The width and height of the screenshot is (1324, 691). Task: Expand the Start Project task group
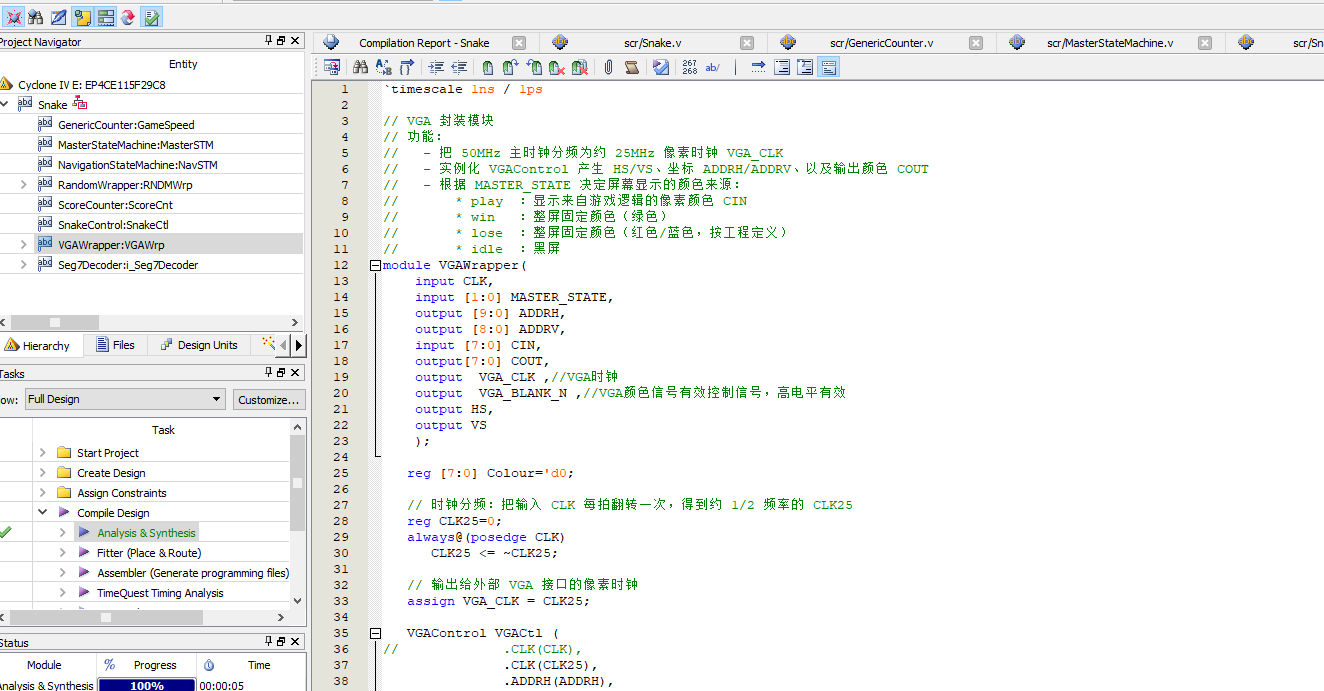point(43,452)
